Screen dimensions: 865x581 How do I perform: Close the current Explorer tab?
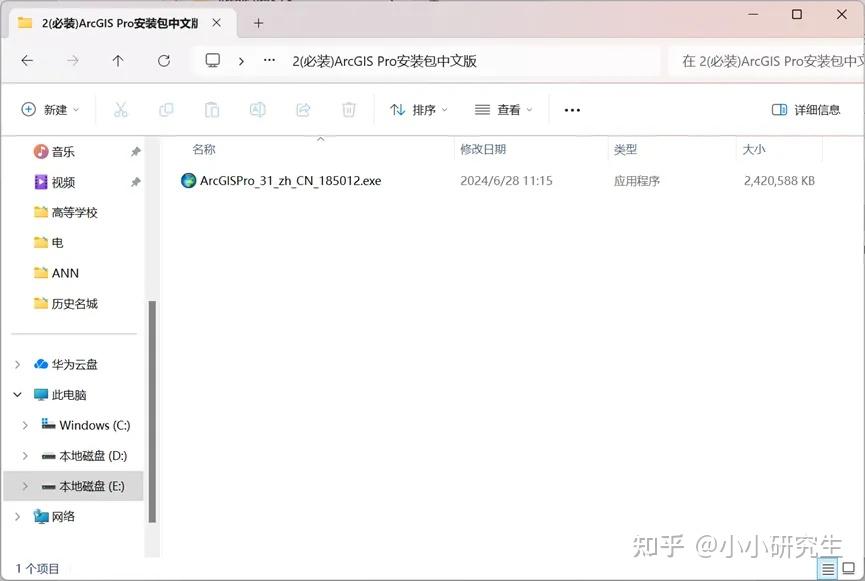coord(217,23)
